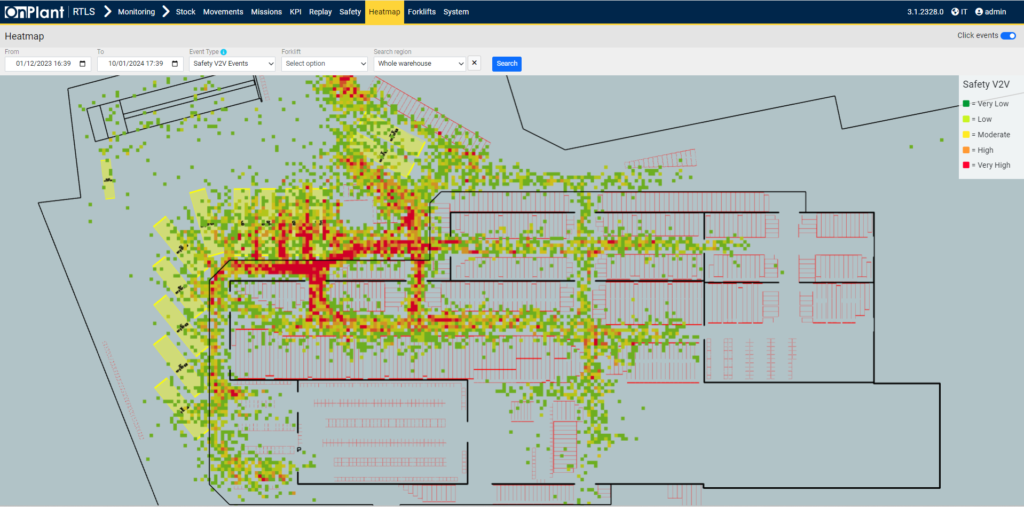The height and width of the screenshot is (507, 1024).
Task: Toggle the Click events switch
Action: click(x=1007, y=35)
